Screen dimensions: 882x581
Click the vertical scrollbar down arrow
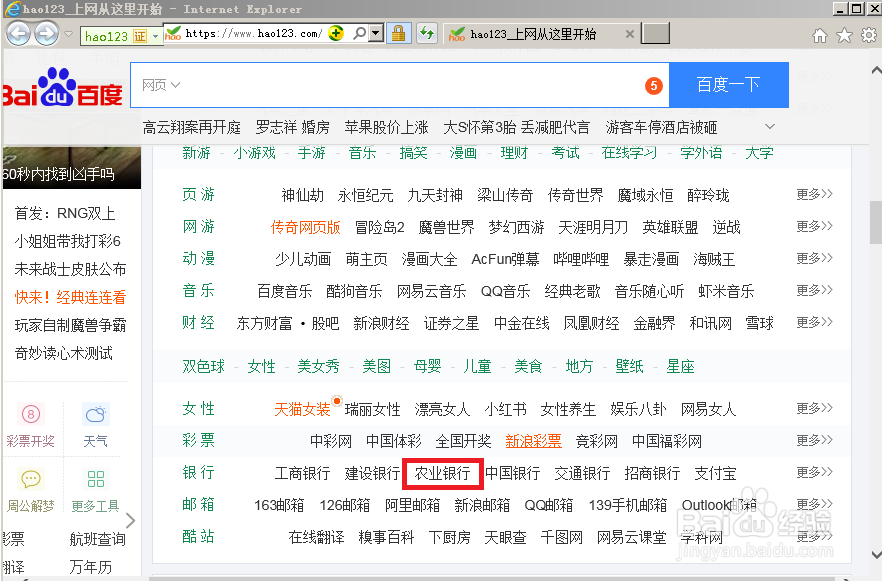pyautogui.click(x=876, y=555)
